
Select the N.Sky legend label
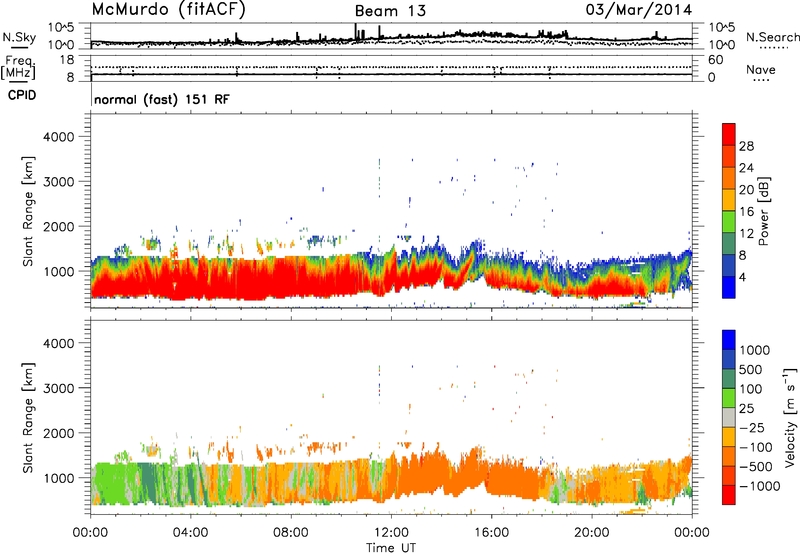click(x=19, y=37)
